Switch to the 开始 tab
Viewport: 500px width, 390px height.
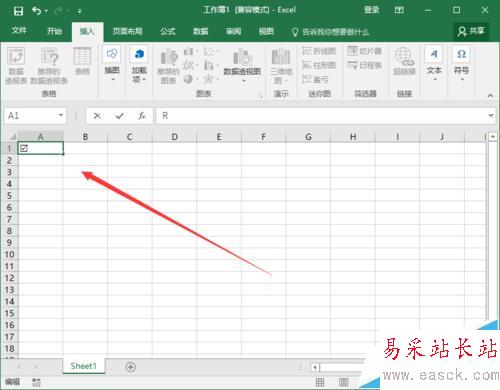(54, 31)
